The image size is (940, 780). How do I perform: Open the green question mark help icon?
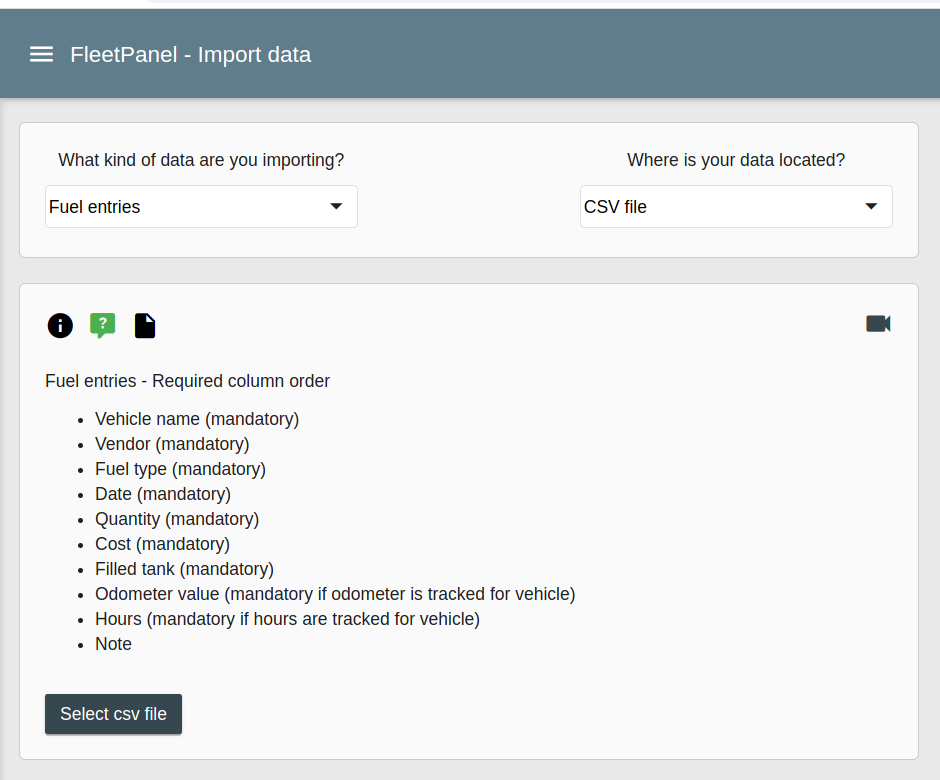tap(102, 325)
